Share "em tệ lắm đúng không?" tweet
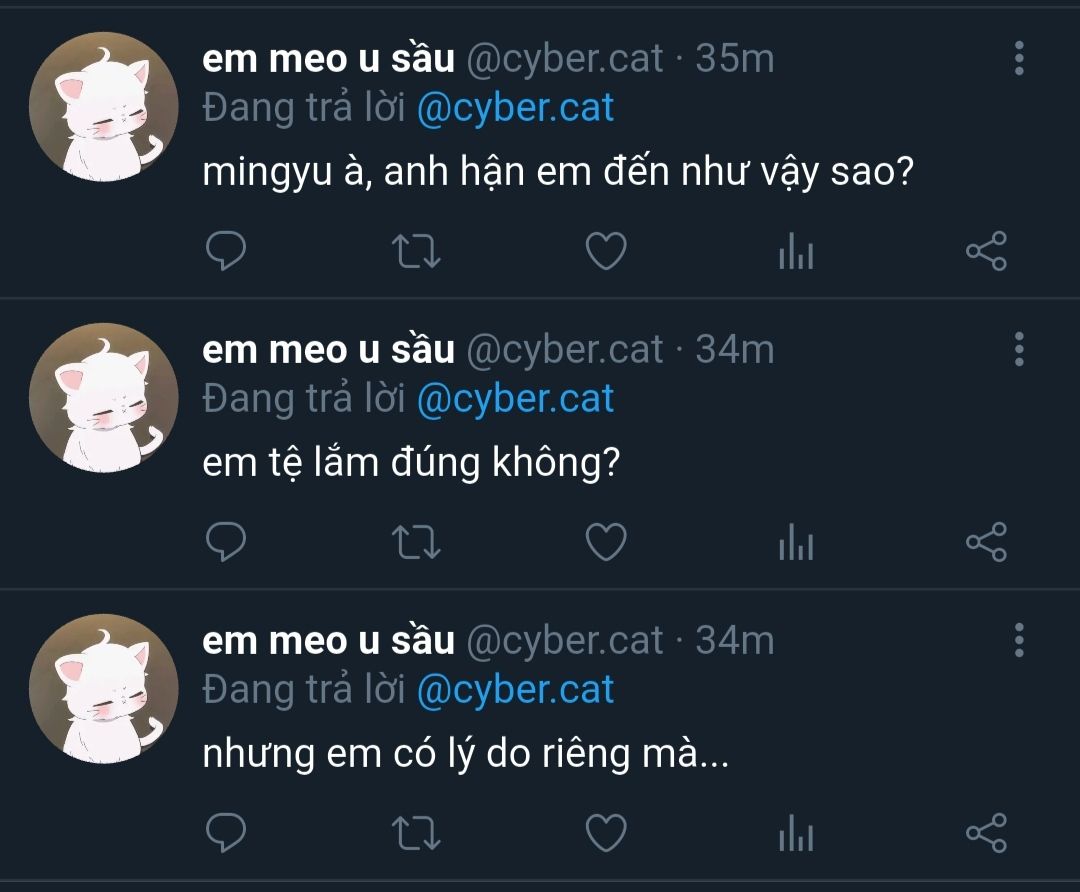 point(986,542)
